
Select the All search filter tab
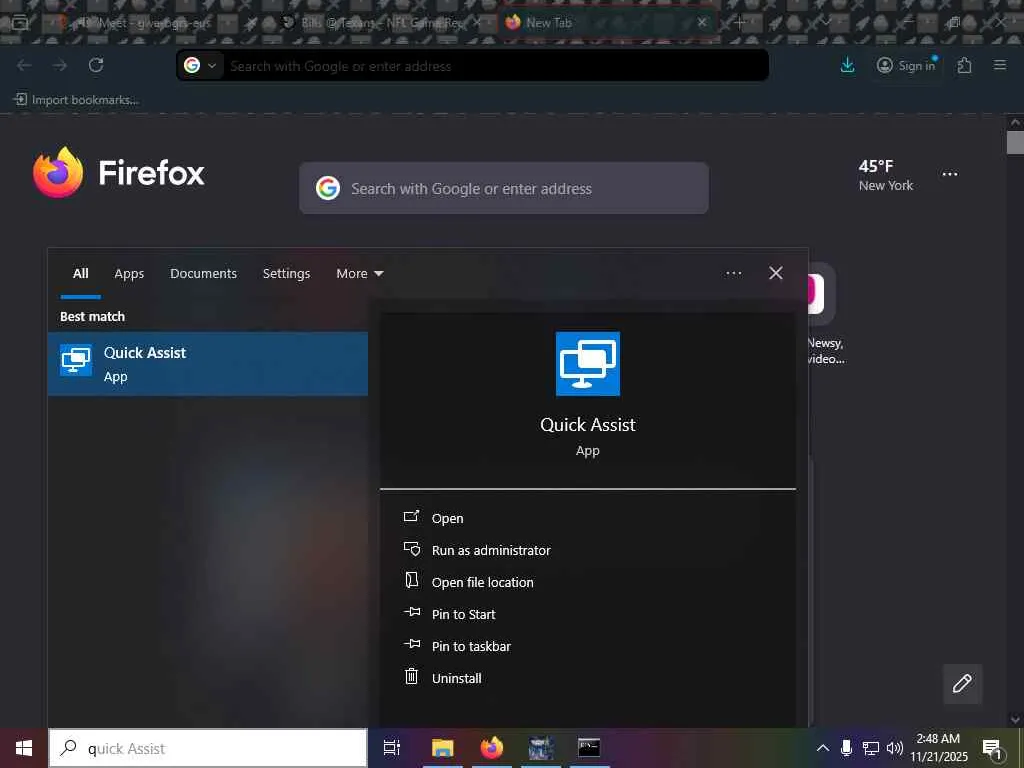tap(80, 274)
